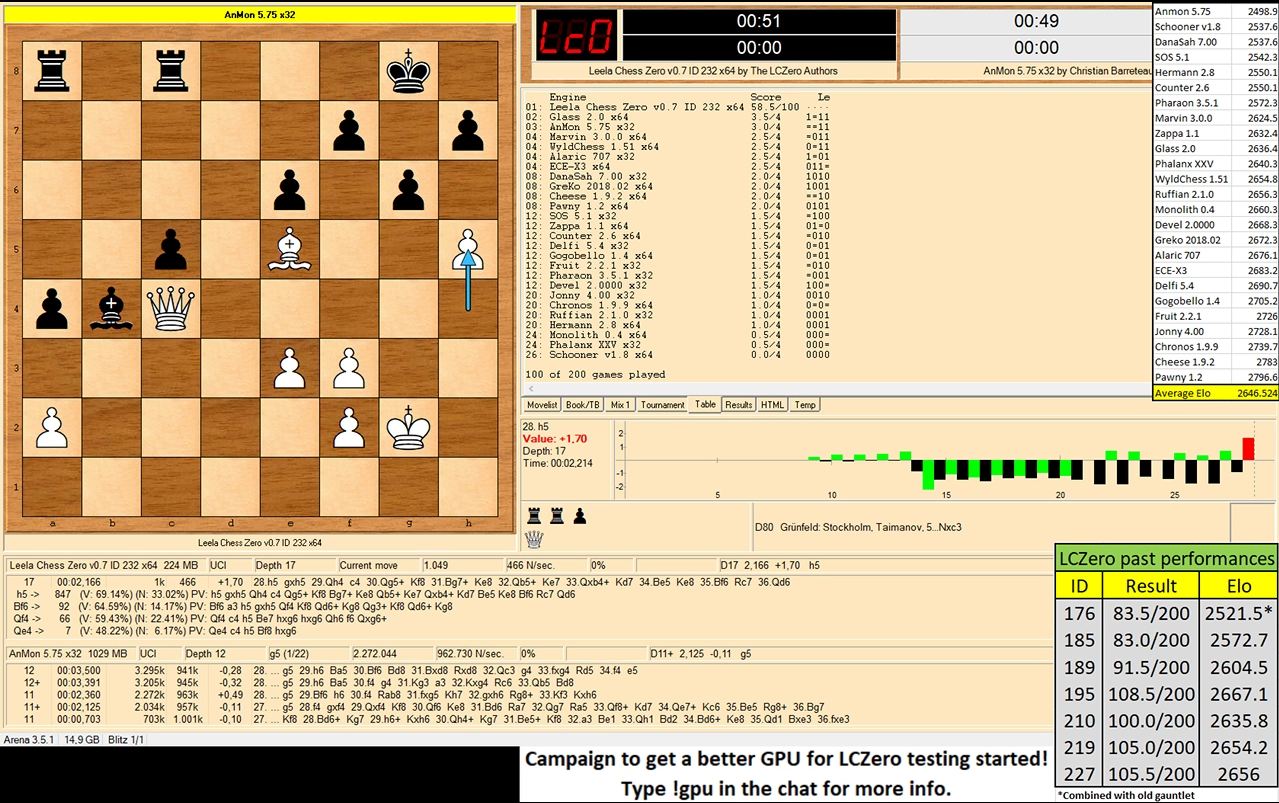The height and width of the screenshot is (803, 1279).
Task: Click the white pawn on f3
Action: coord(349,369)
